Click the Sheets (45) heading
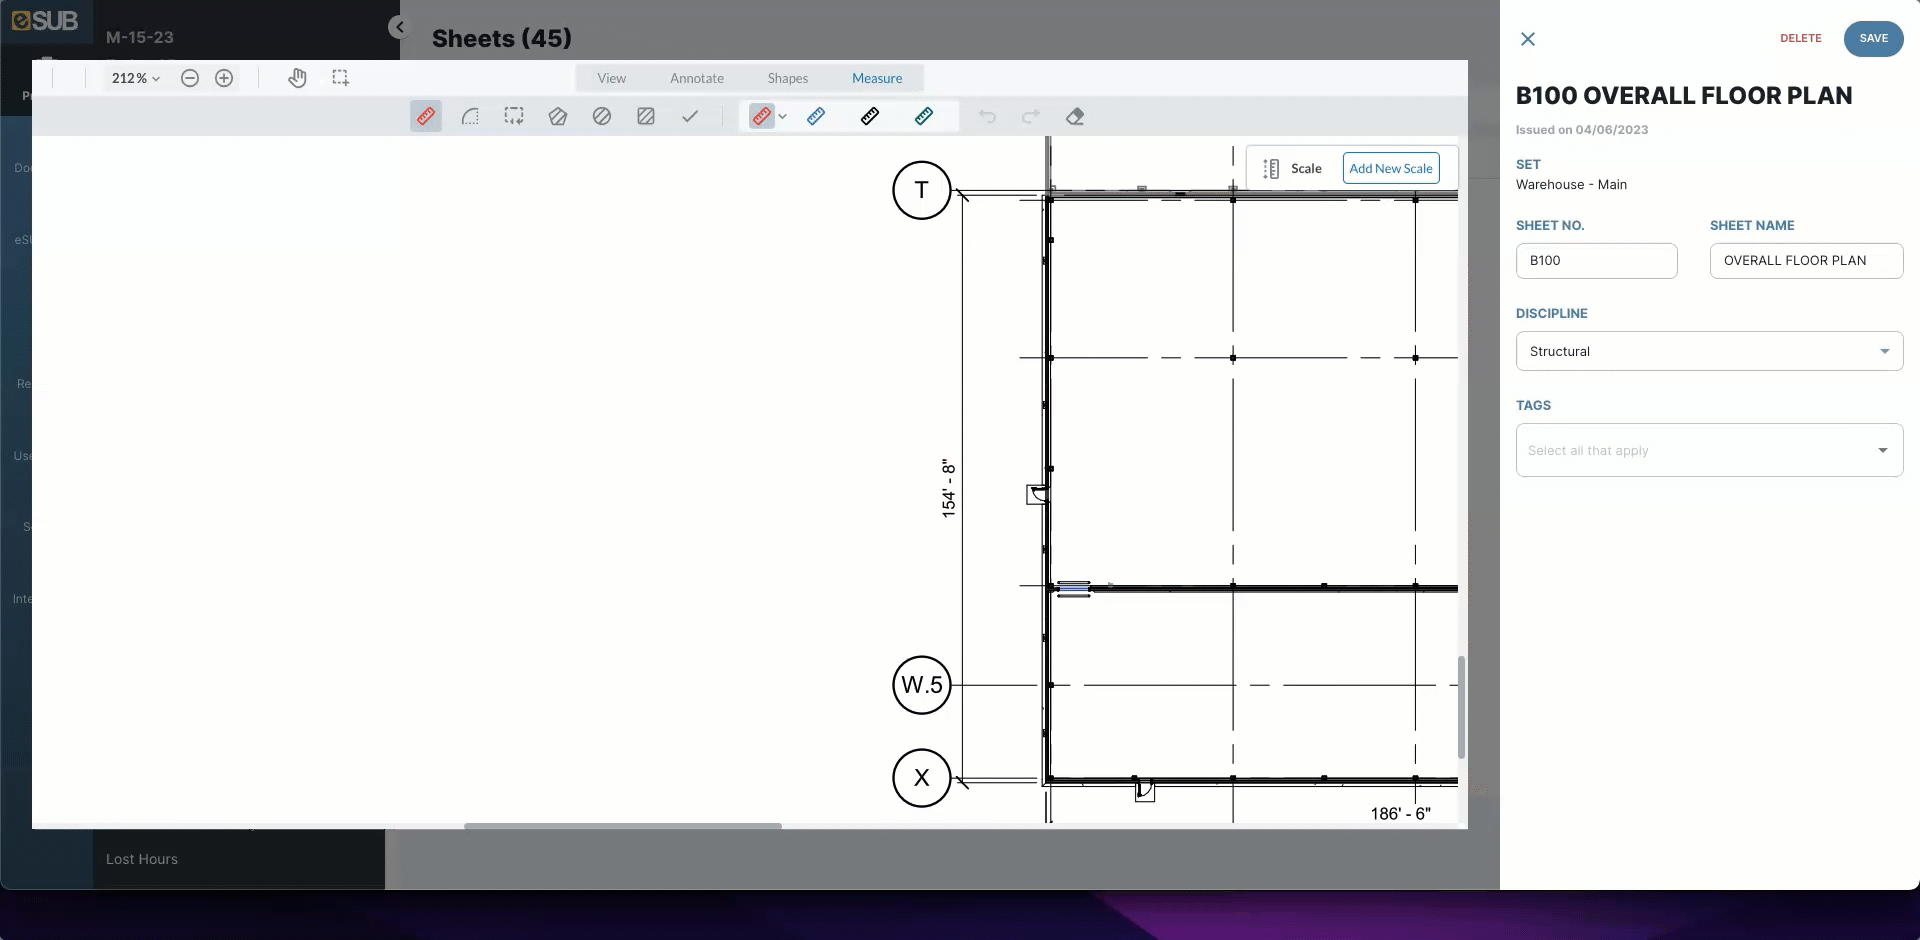 click(x=501, y=39)
